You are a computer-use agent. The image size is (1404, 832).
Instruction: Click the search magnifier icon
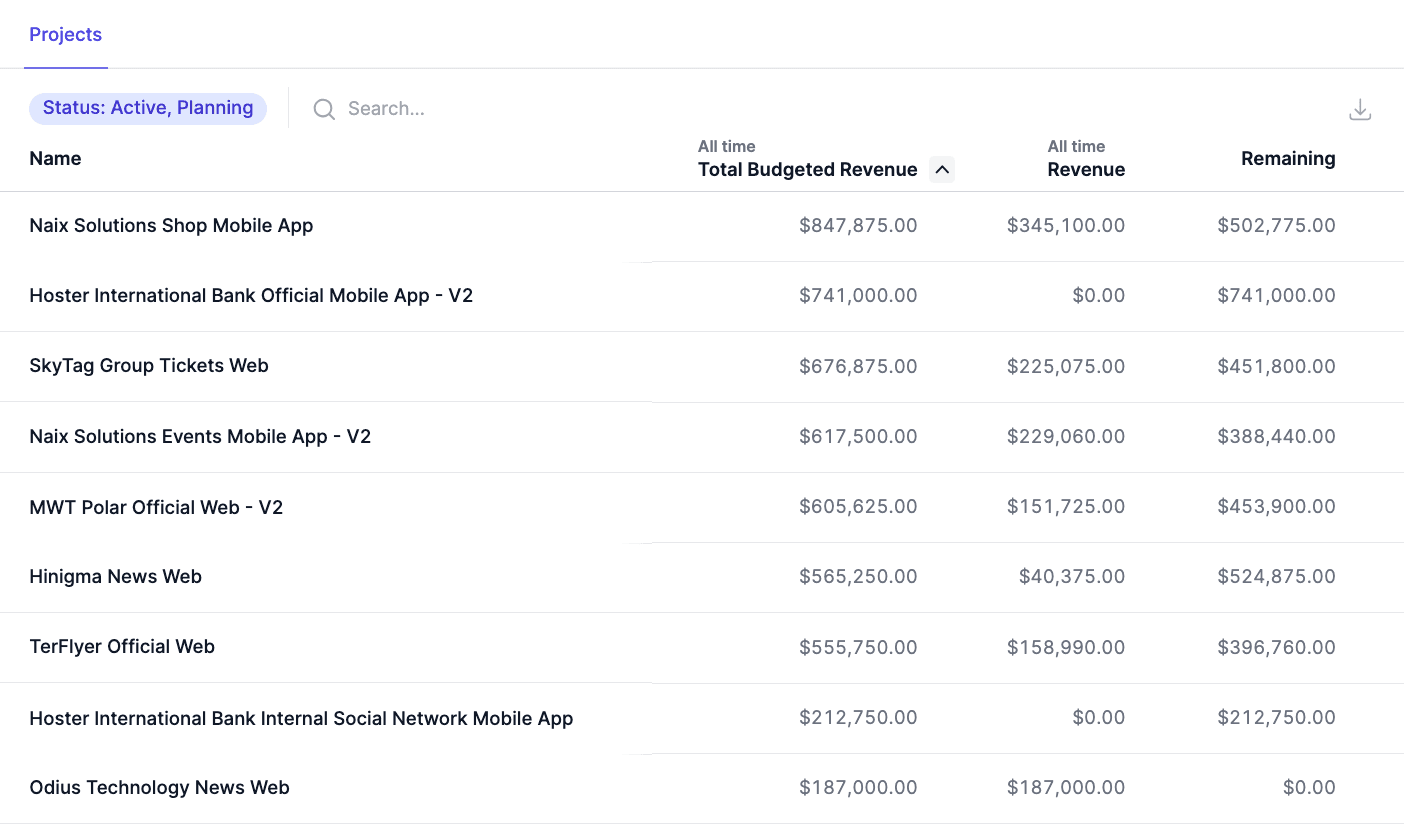coord(324,109)
